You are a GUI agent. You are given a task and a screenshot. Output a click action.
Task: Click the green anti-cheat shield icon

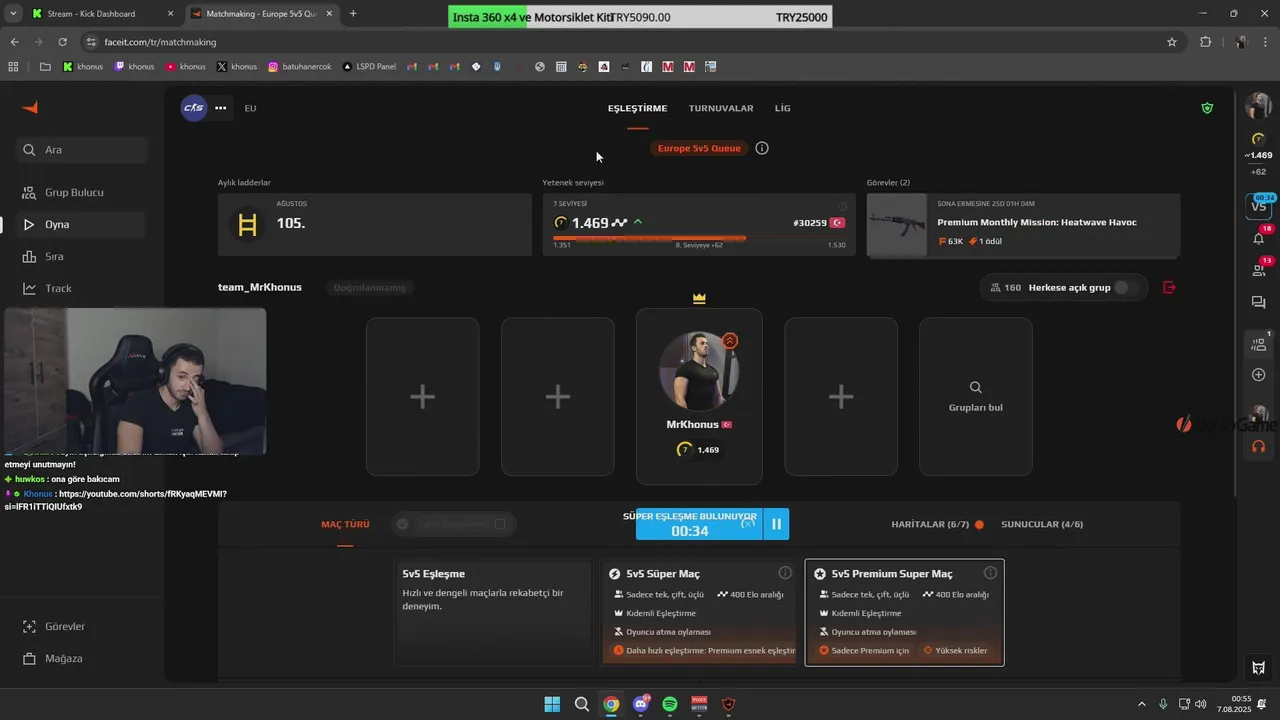coord(1207,108)
